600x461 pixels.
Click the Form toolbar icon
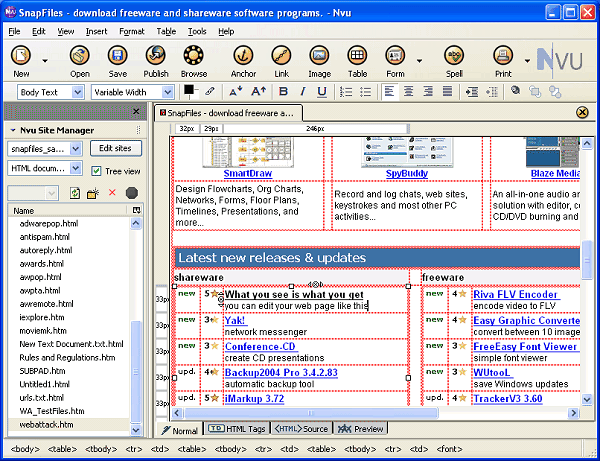click(395, 55)
